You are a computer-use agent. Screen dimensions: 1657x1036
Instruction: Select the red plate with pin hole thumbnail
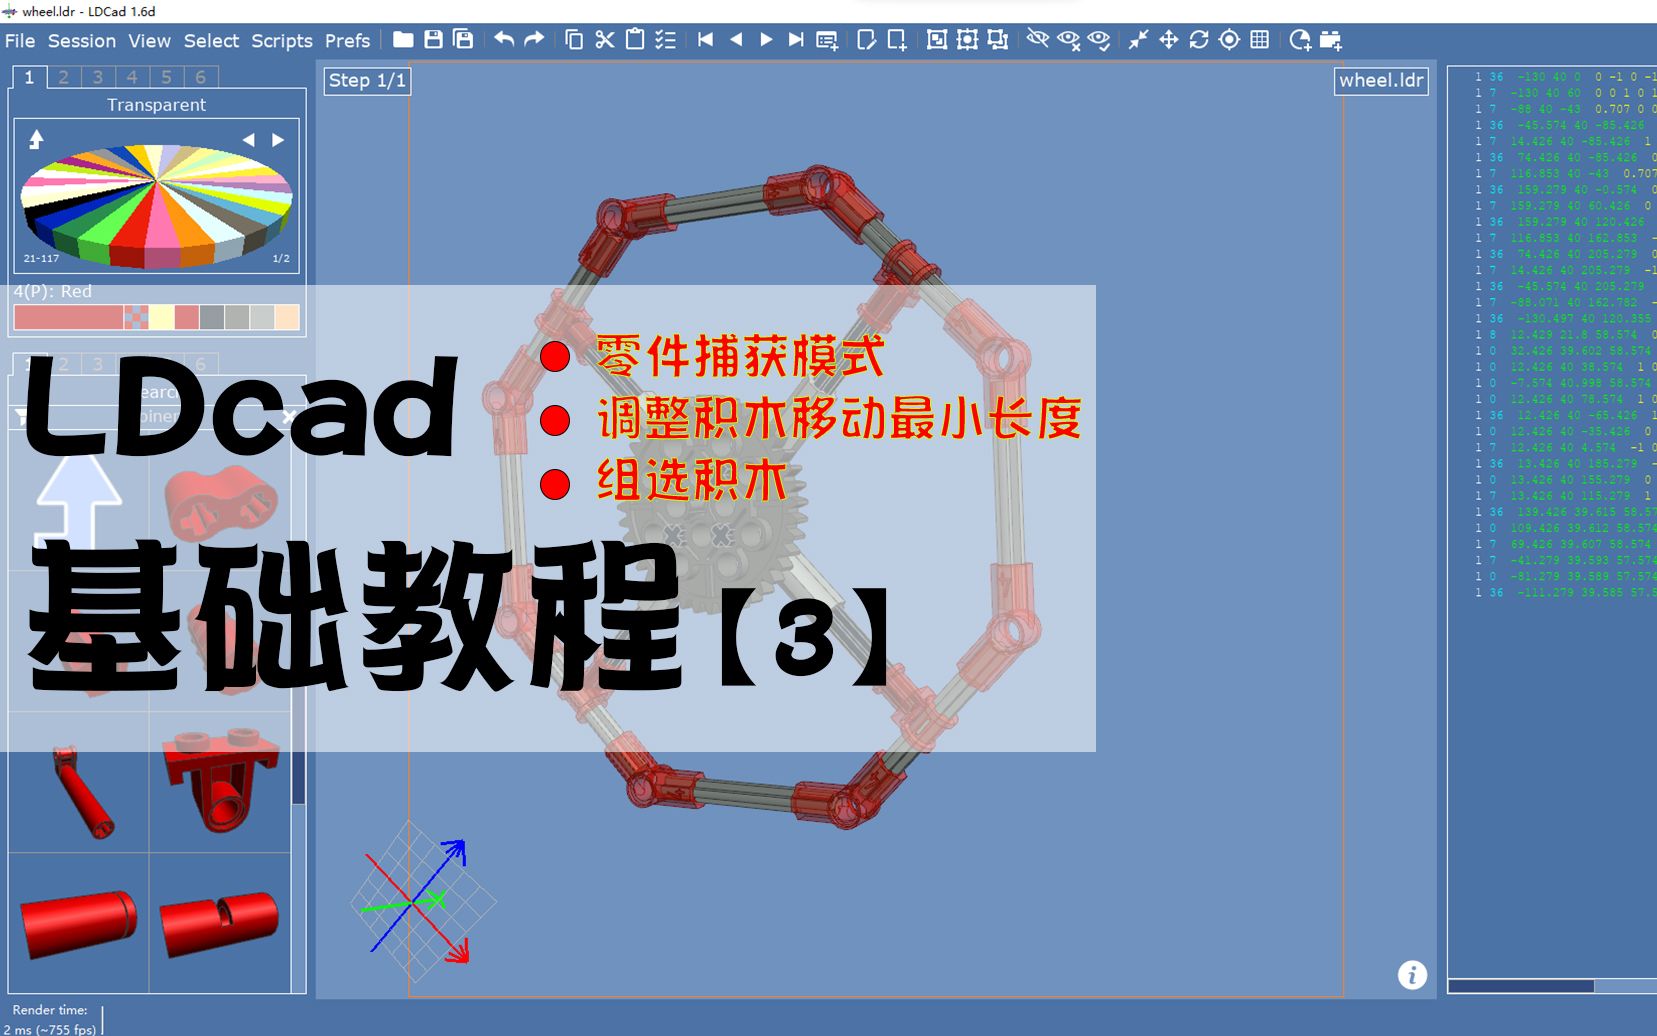click(x=220, y=780)
